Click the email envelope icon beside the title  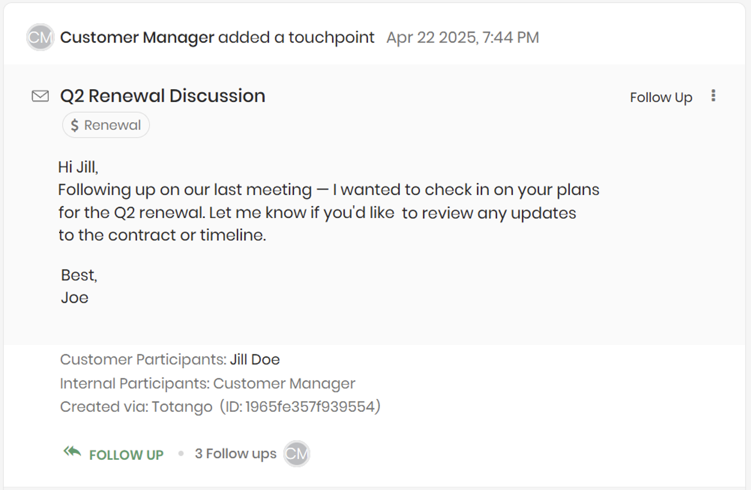tap(40, 96)
